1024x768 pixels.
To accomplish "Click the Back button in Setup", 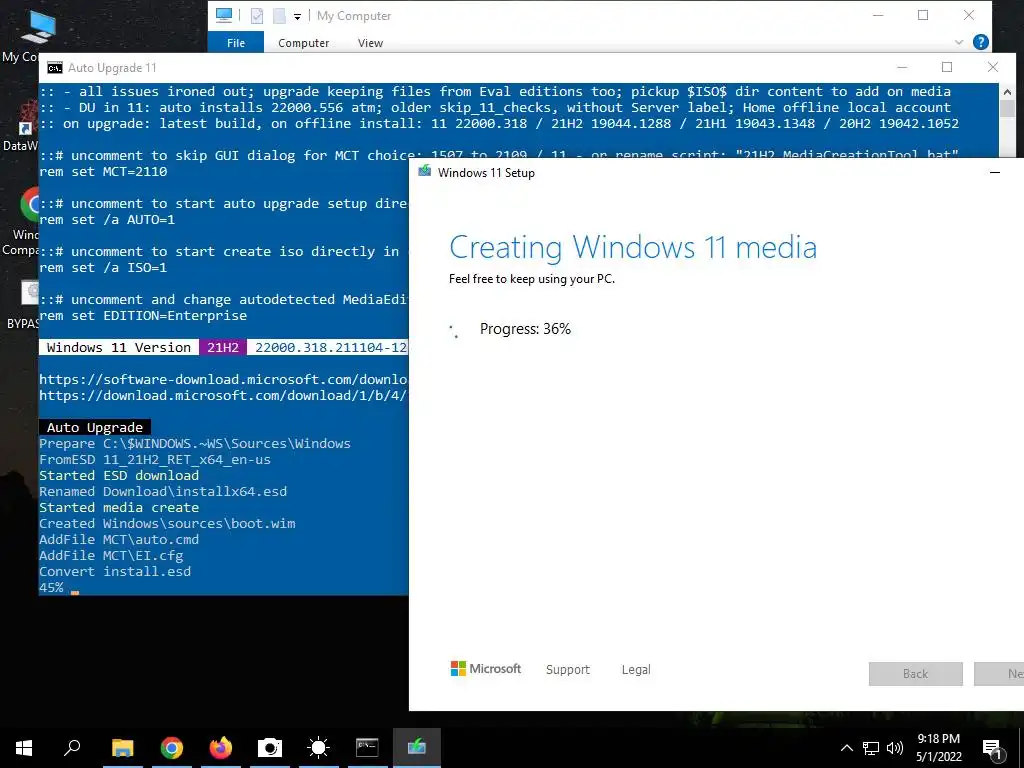I will click(915, 673).
